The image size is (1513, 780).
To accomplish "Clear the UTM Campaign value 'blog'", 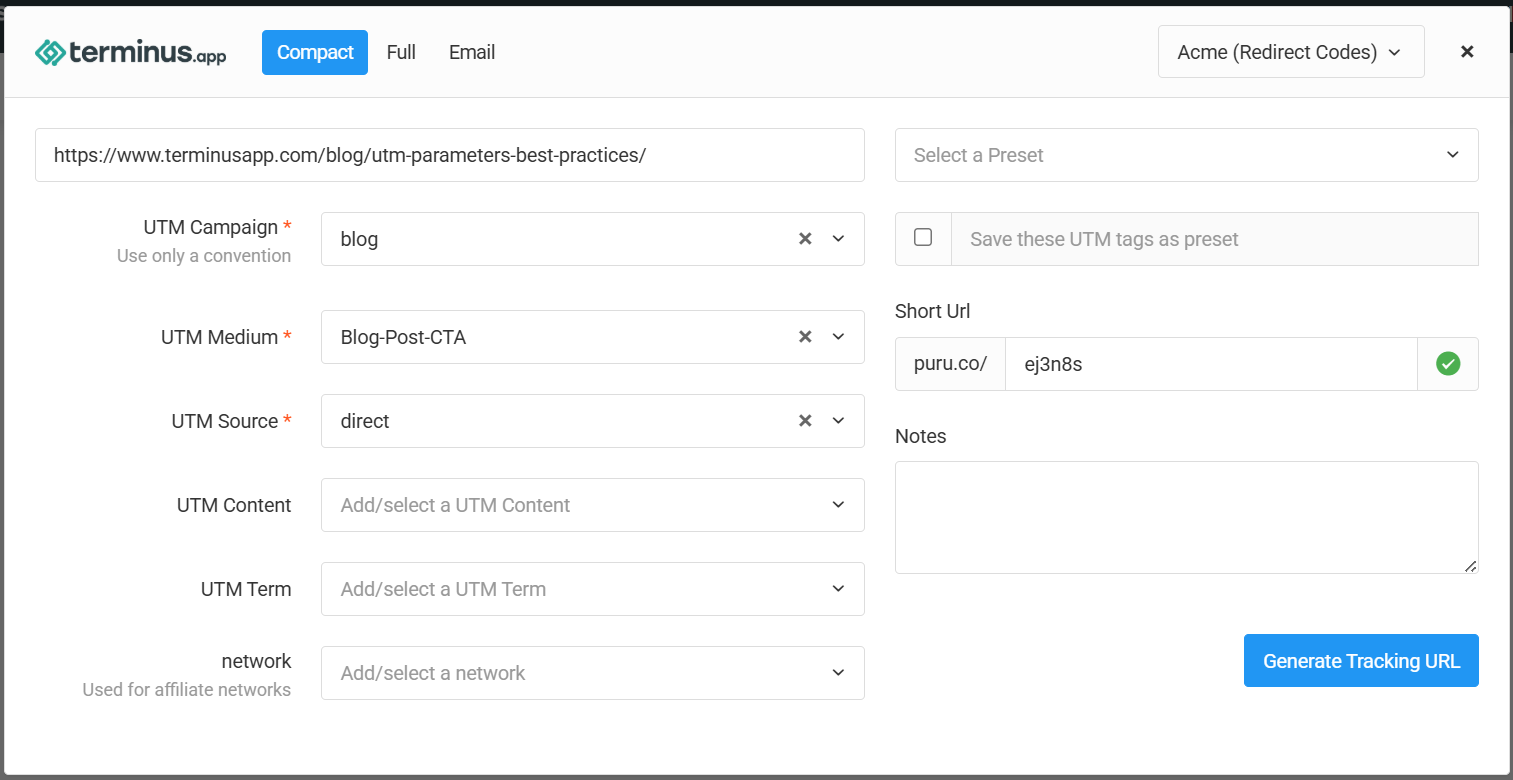I will [805, 239].
